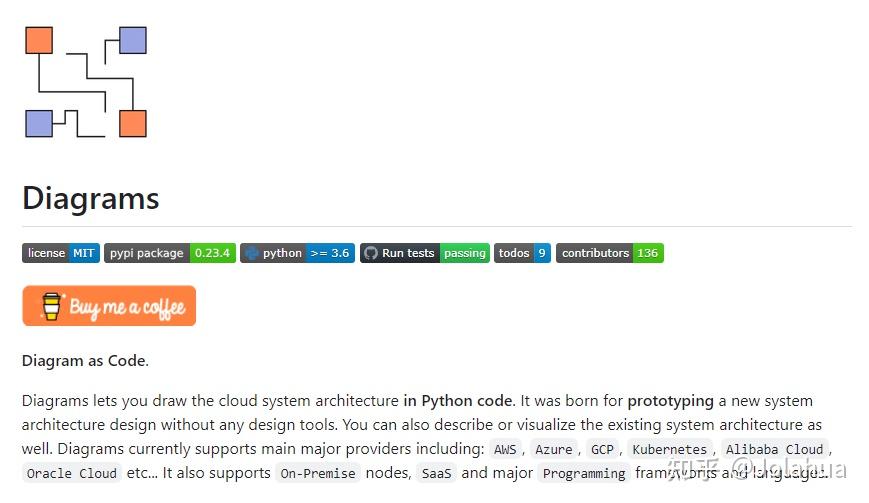
Task: Open the contributors 136 badge
Action: tap(609, 253)
